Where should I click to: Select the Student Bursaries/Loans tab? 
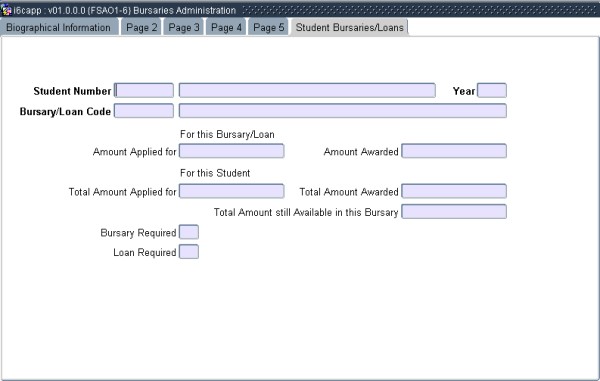349,28
